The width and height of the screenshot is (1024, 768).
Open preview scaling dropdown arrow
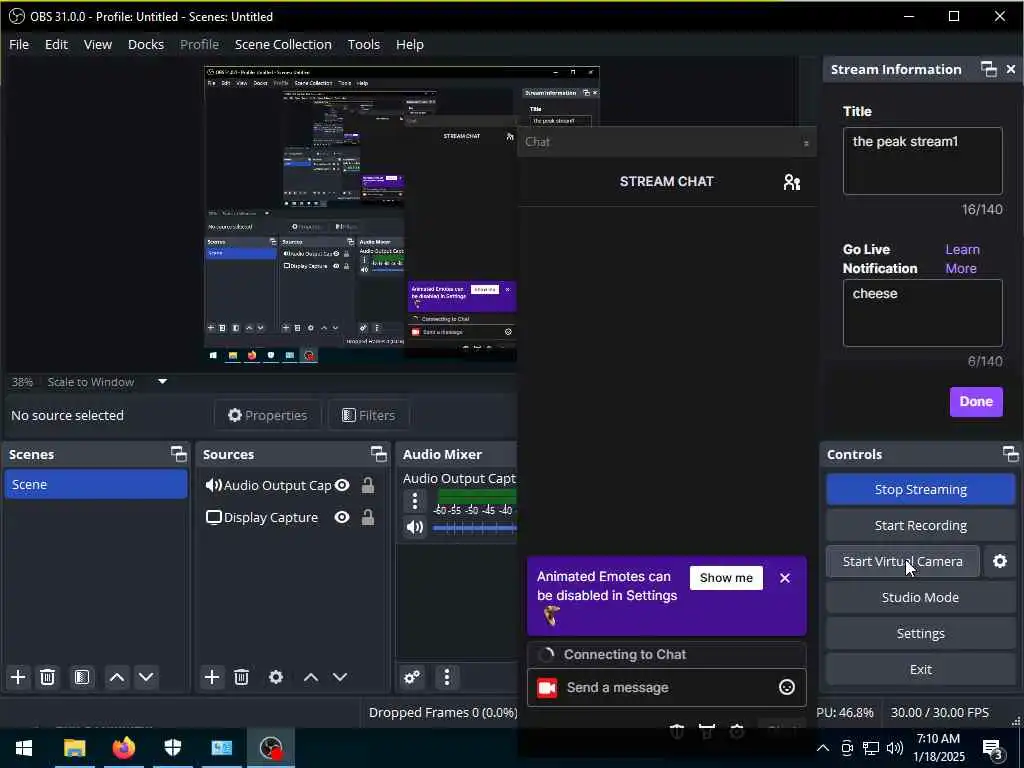163,381
